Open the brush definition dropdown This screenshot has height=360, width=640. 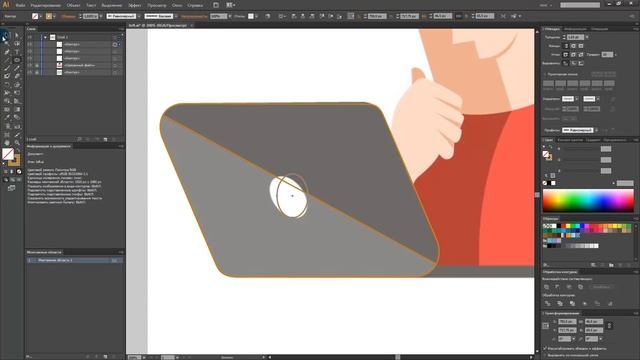point(176,16)
